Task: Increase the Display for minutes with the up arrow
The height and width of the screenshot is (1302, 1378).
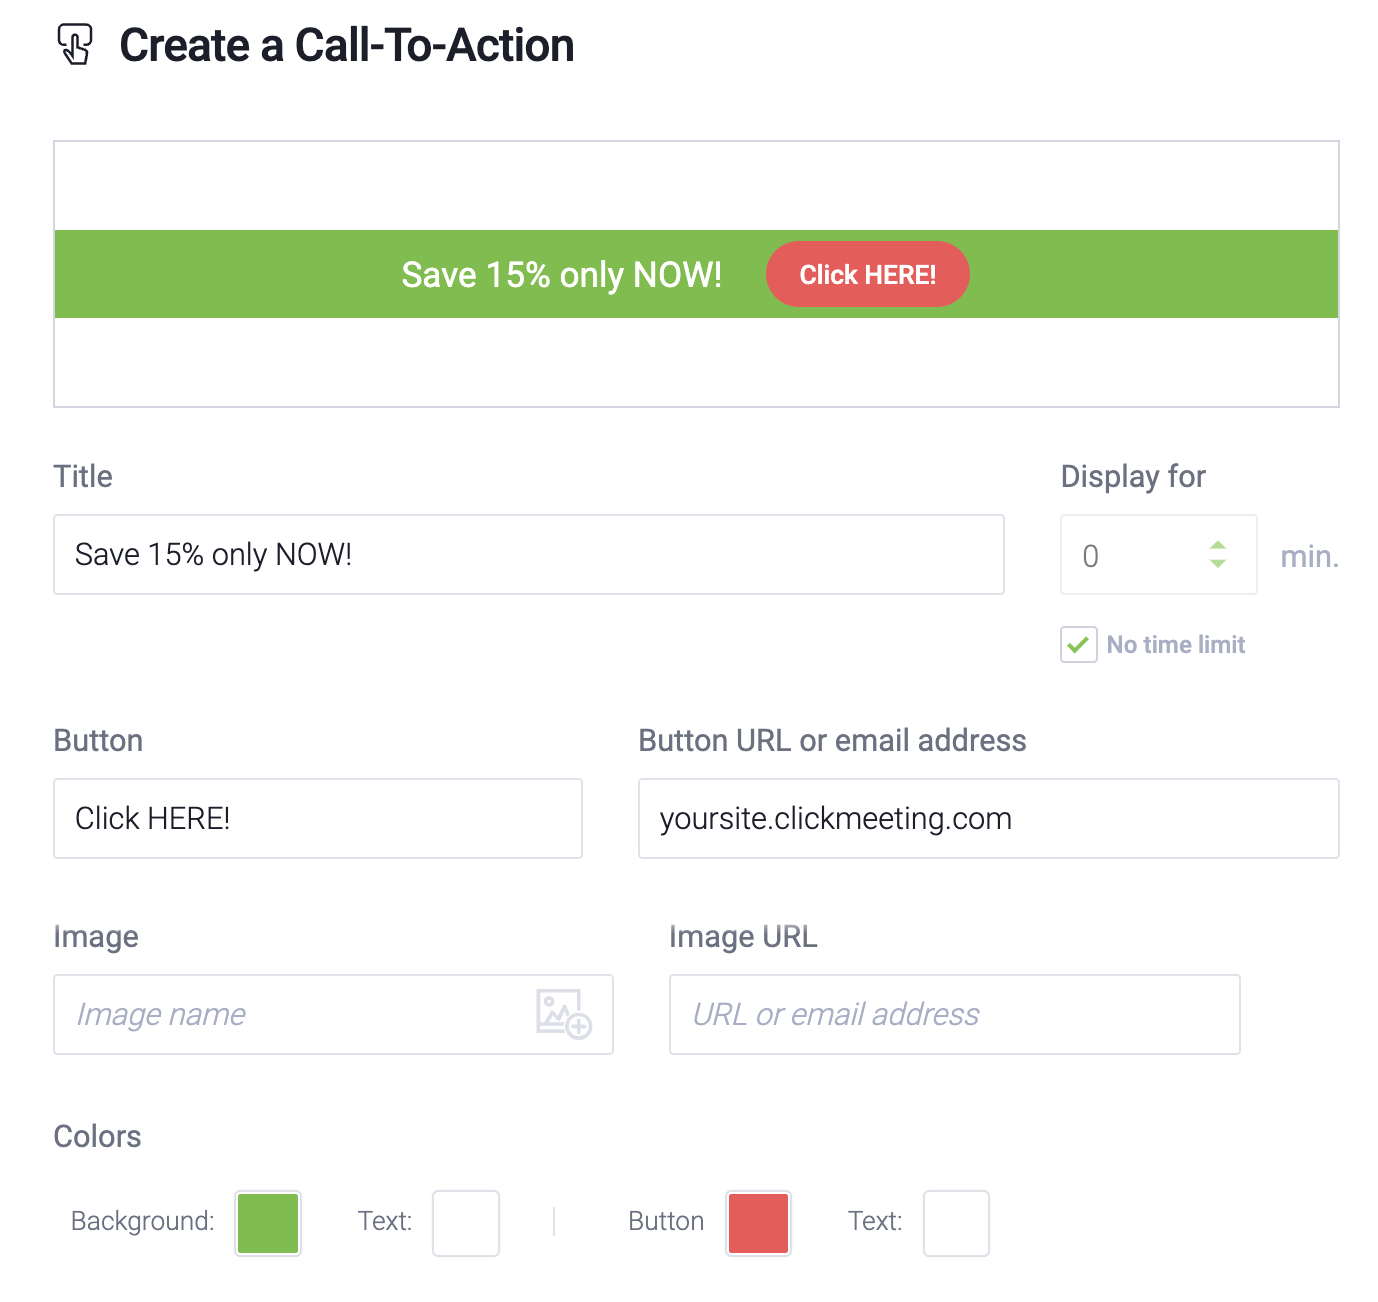Action: tap(1218, 545)
